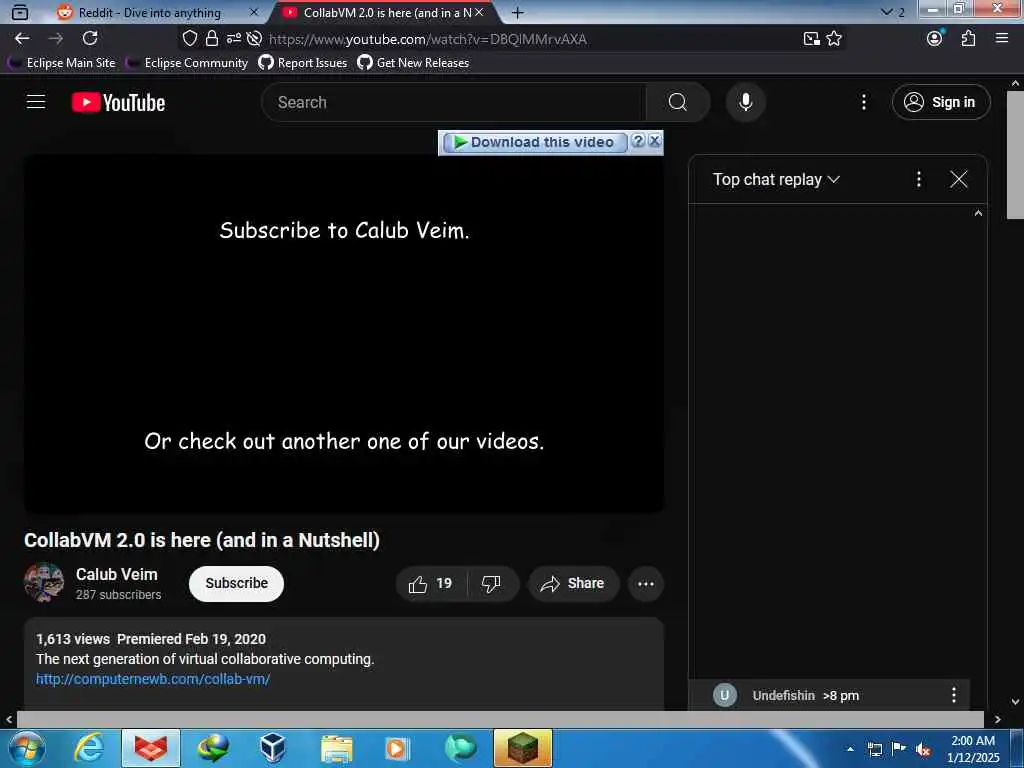Image resolution: width=1024 pixels, height=768 pixels.
Task: Click Download this video button
Action: (x=534, y=142)
